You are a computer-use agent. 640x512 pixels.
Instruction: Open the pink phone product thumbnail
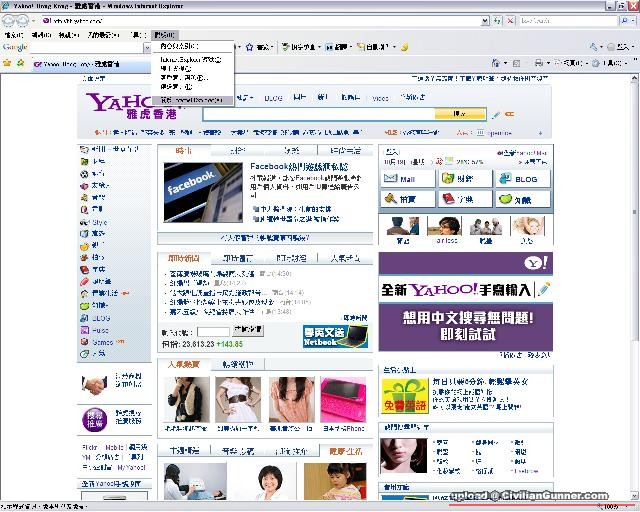pos(343,399)
